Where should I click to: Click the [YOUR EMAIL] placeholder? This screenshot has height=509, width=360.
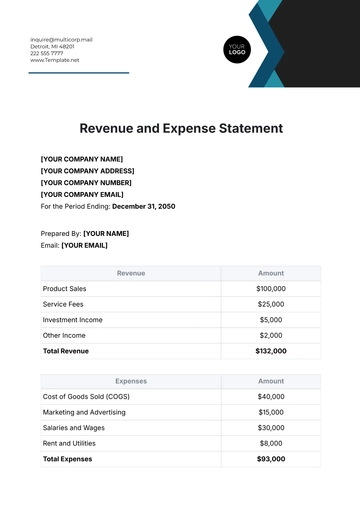tap(84, 245)
